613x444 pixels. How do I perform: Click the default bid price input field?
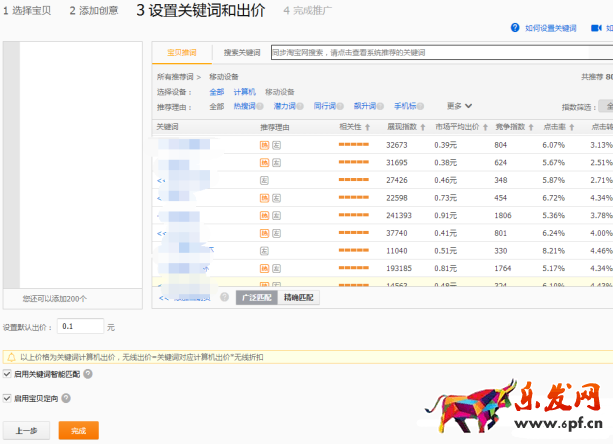point(80,326)
